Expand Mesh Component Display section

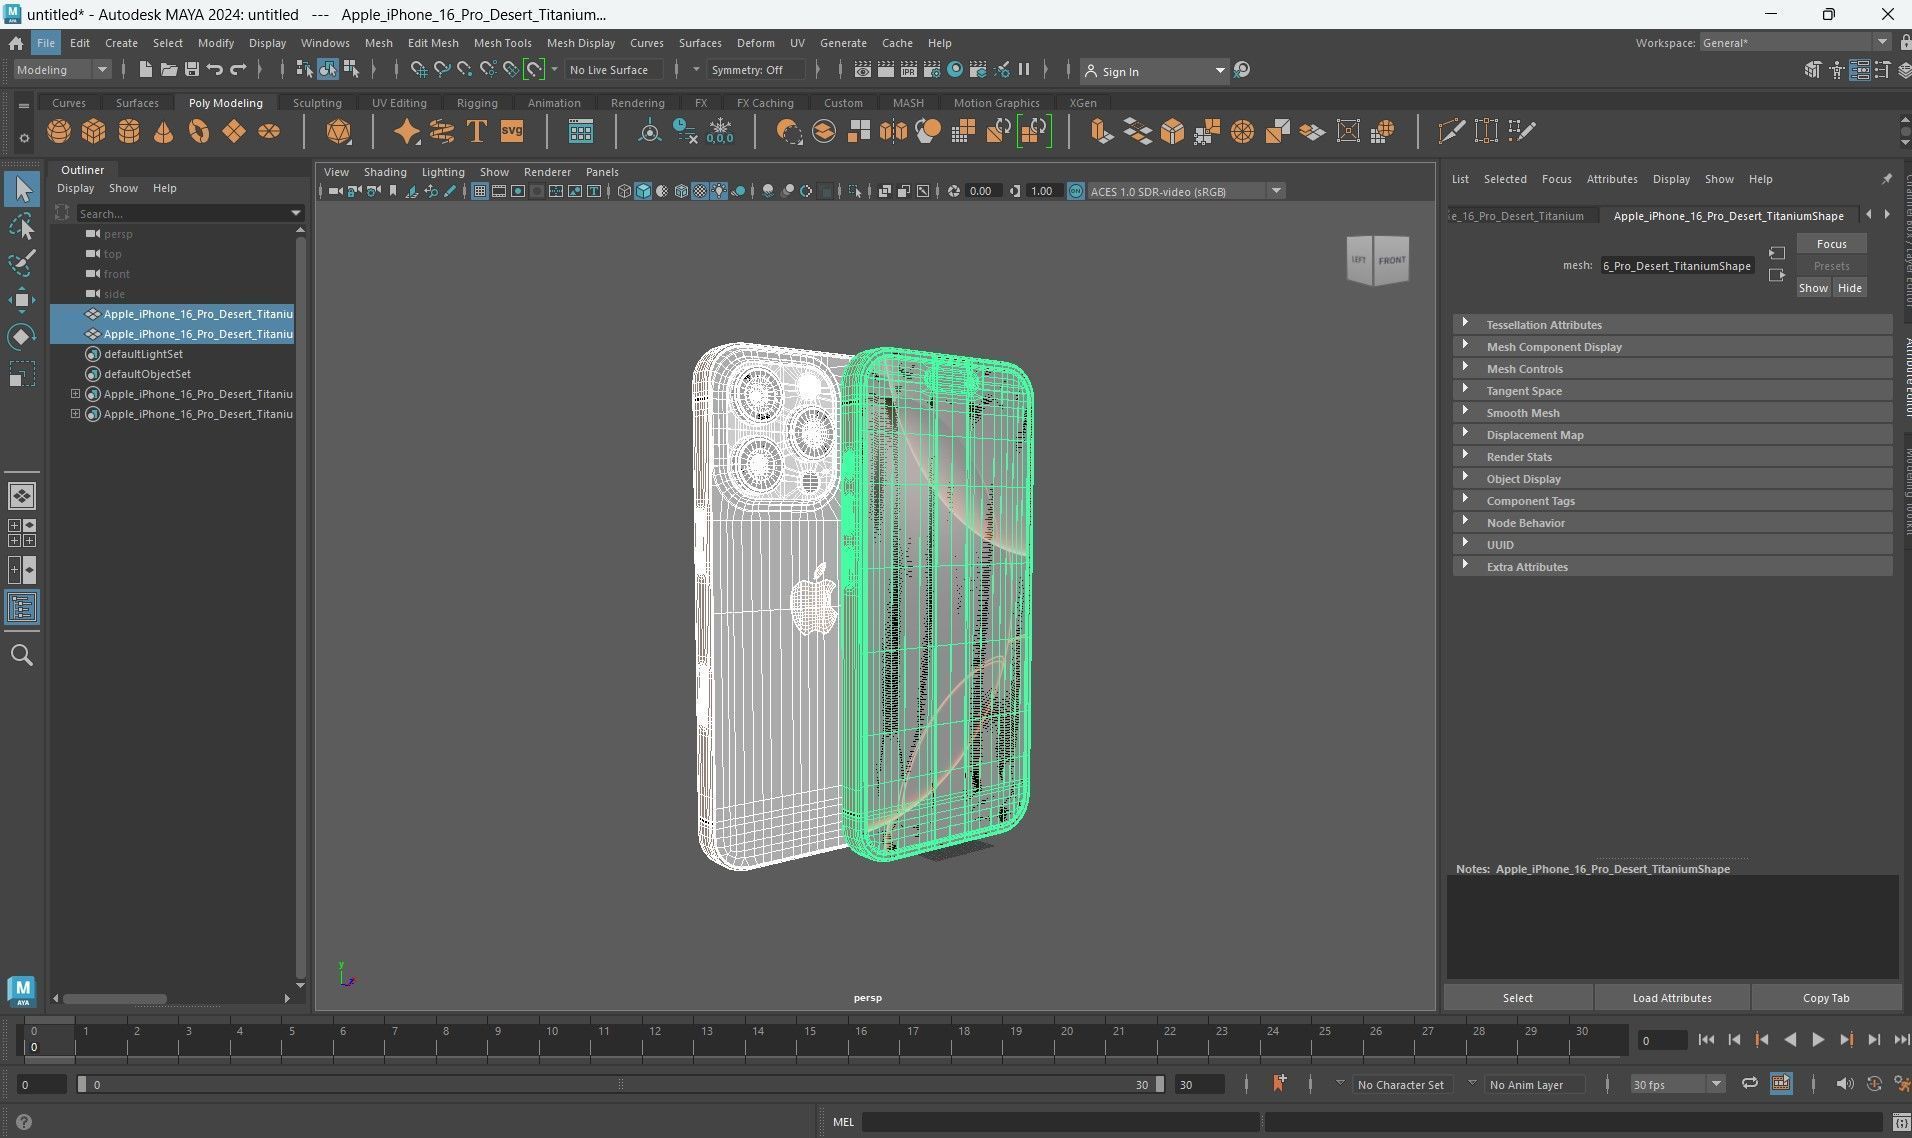(x=1465, y=346)
